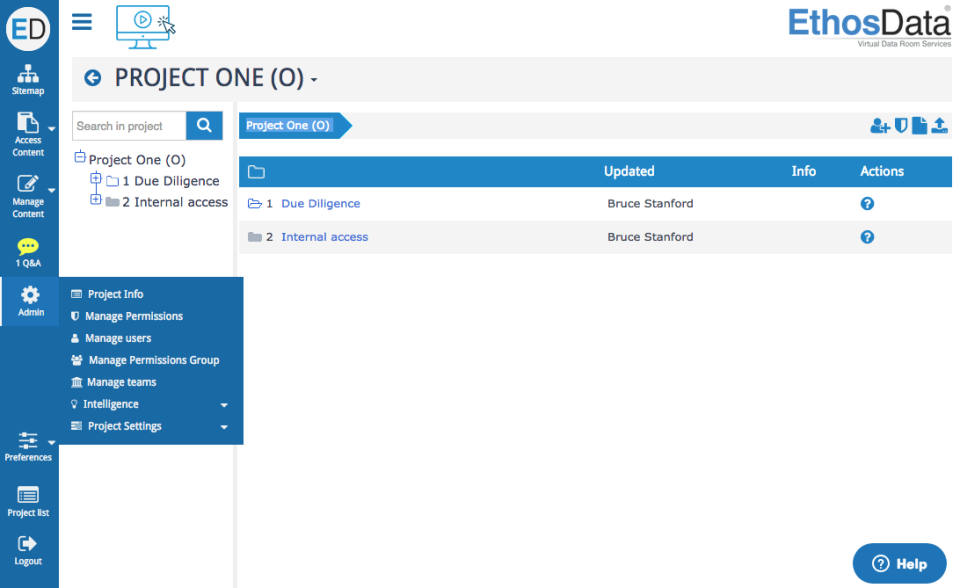Screen dimensions: 960x588
Task: Click the magnifying glass search button
Action: click(204, 126)
